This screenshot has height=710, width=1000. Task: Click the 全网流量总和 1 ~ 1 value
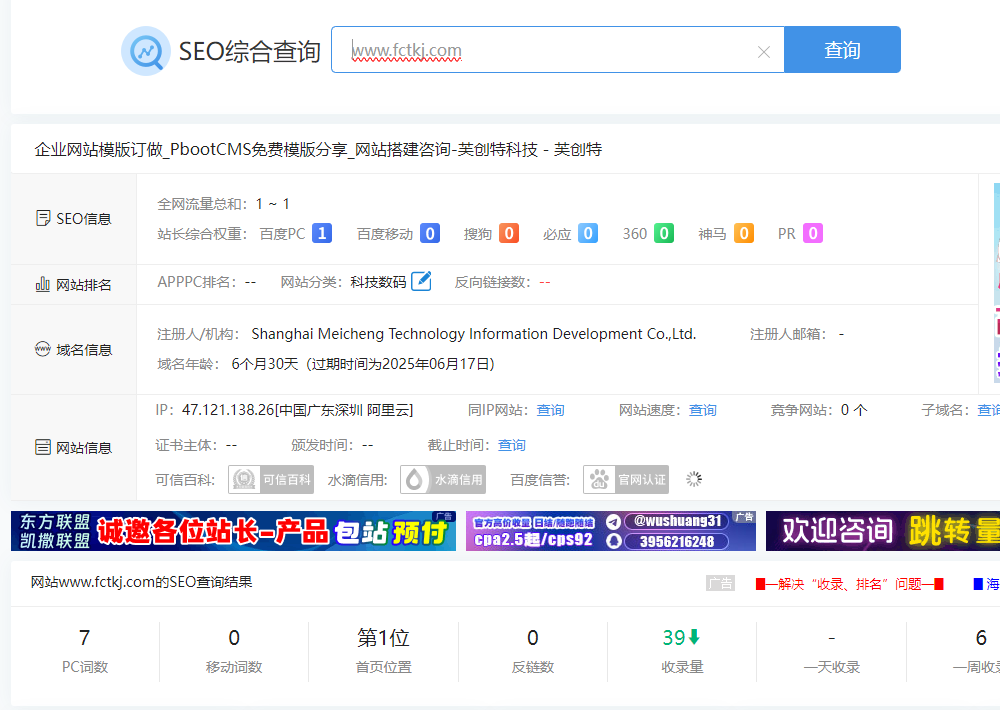273,204
